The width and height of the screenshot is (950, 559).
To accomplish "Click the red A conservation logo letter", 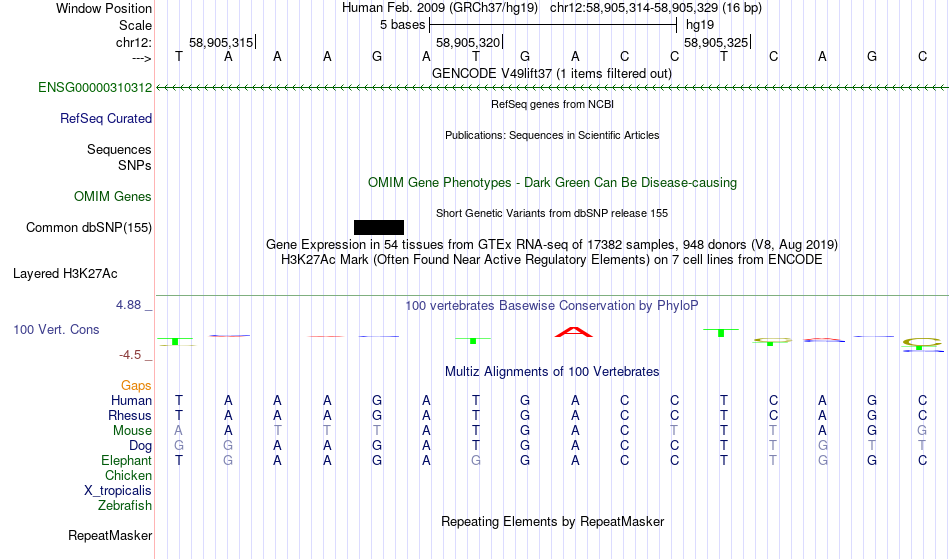I will (574, 332).
